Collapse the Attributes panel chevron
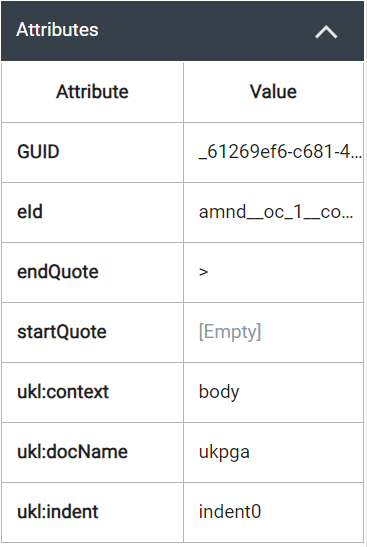Screen dimensions: 367x547 click(326, 32)
